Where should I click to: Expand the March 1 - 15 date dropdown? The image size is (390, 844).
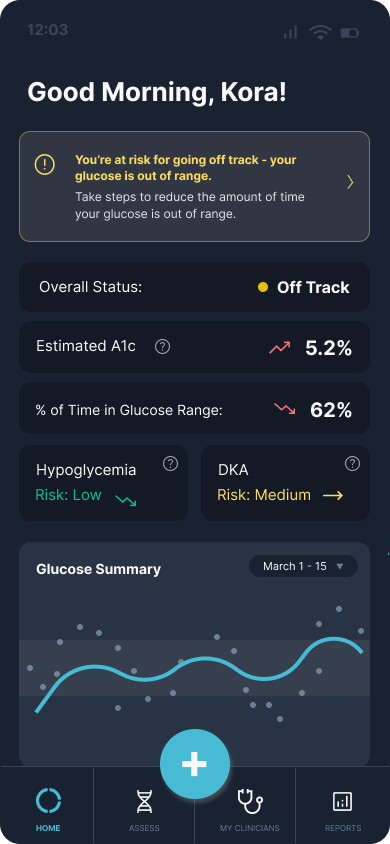click(x=303, y=566)
